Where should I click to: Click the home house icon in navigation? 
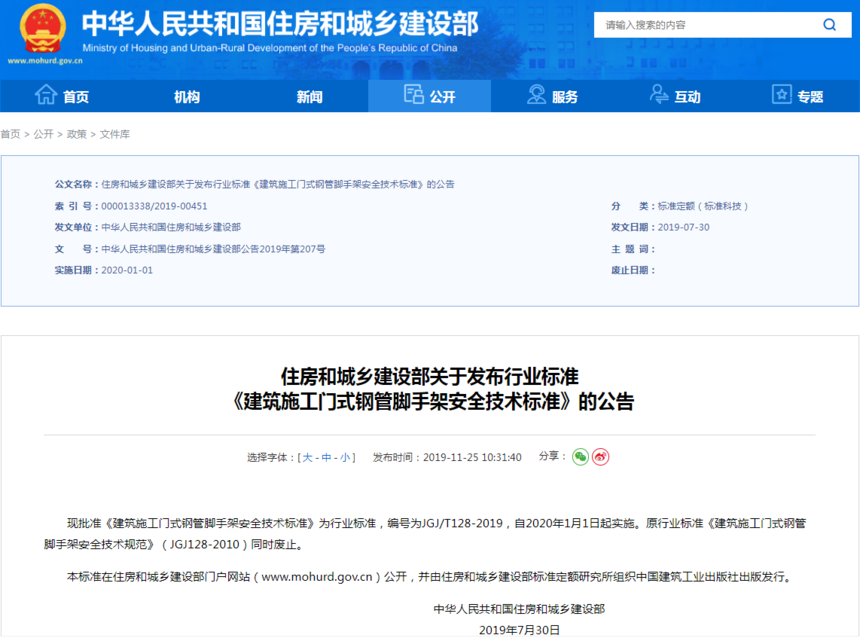point(46,95)
